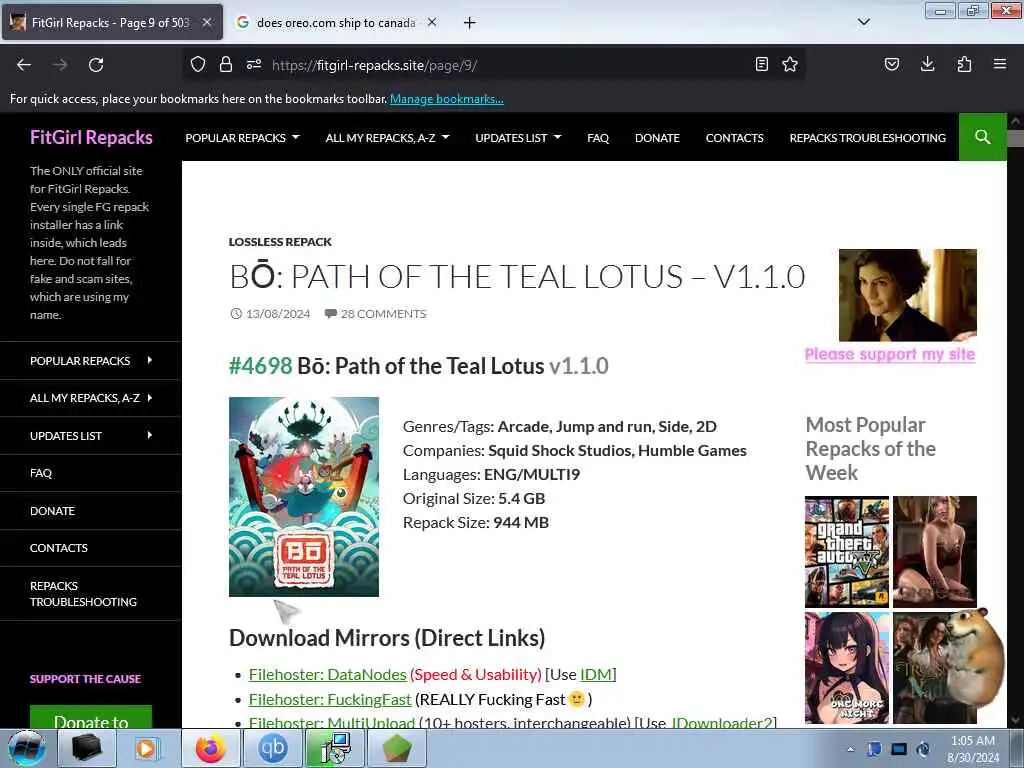Open Firefox application hamburger menu

1000,64
